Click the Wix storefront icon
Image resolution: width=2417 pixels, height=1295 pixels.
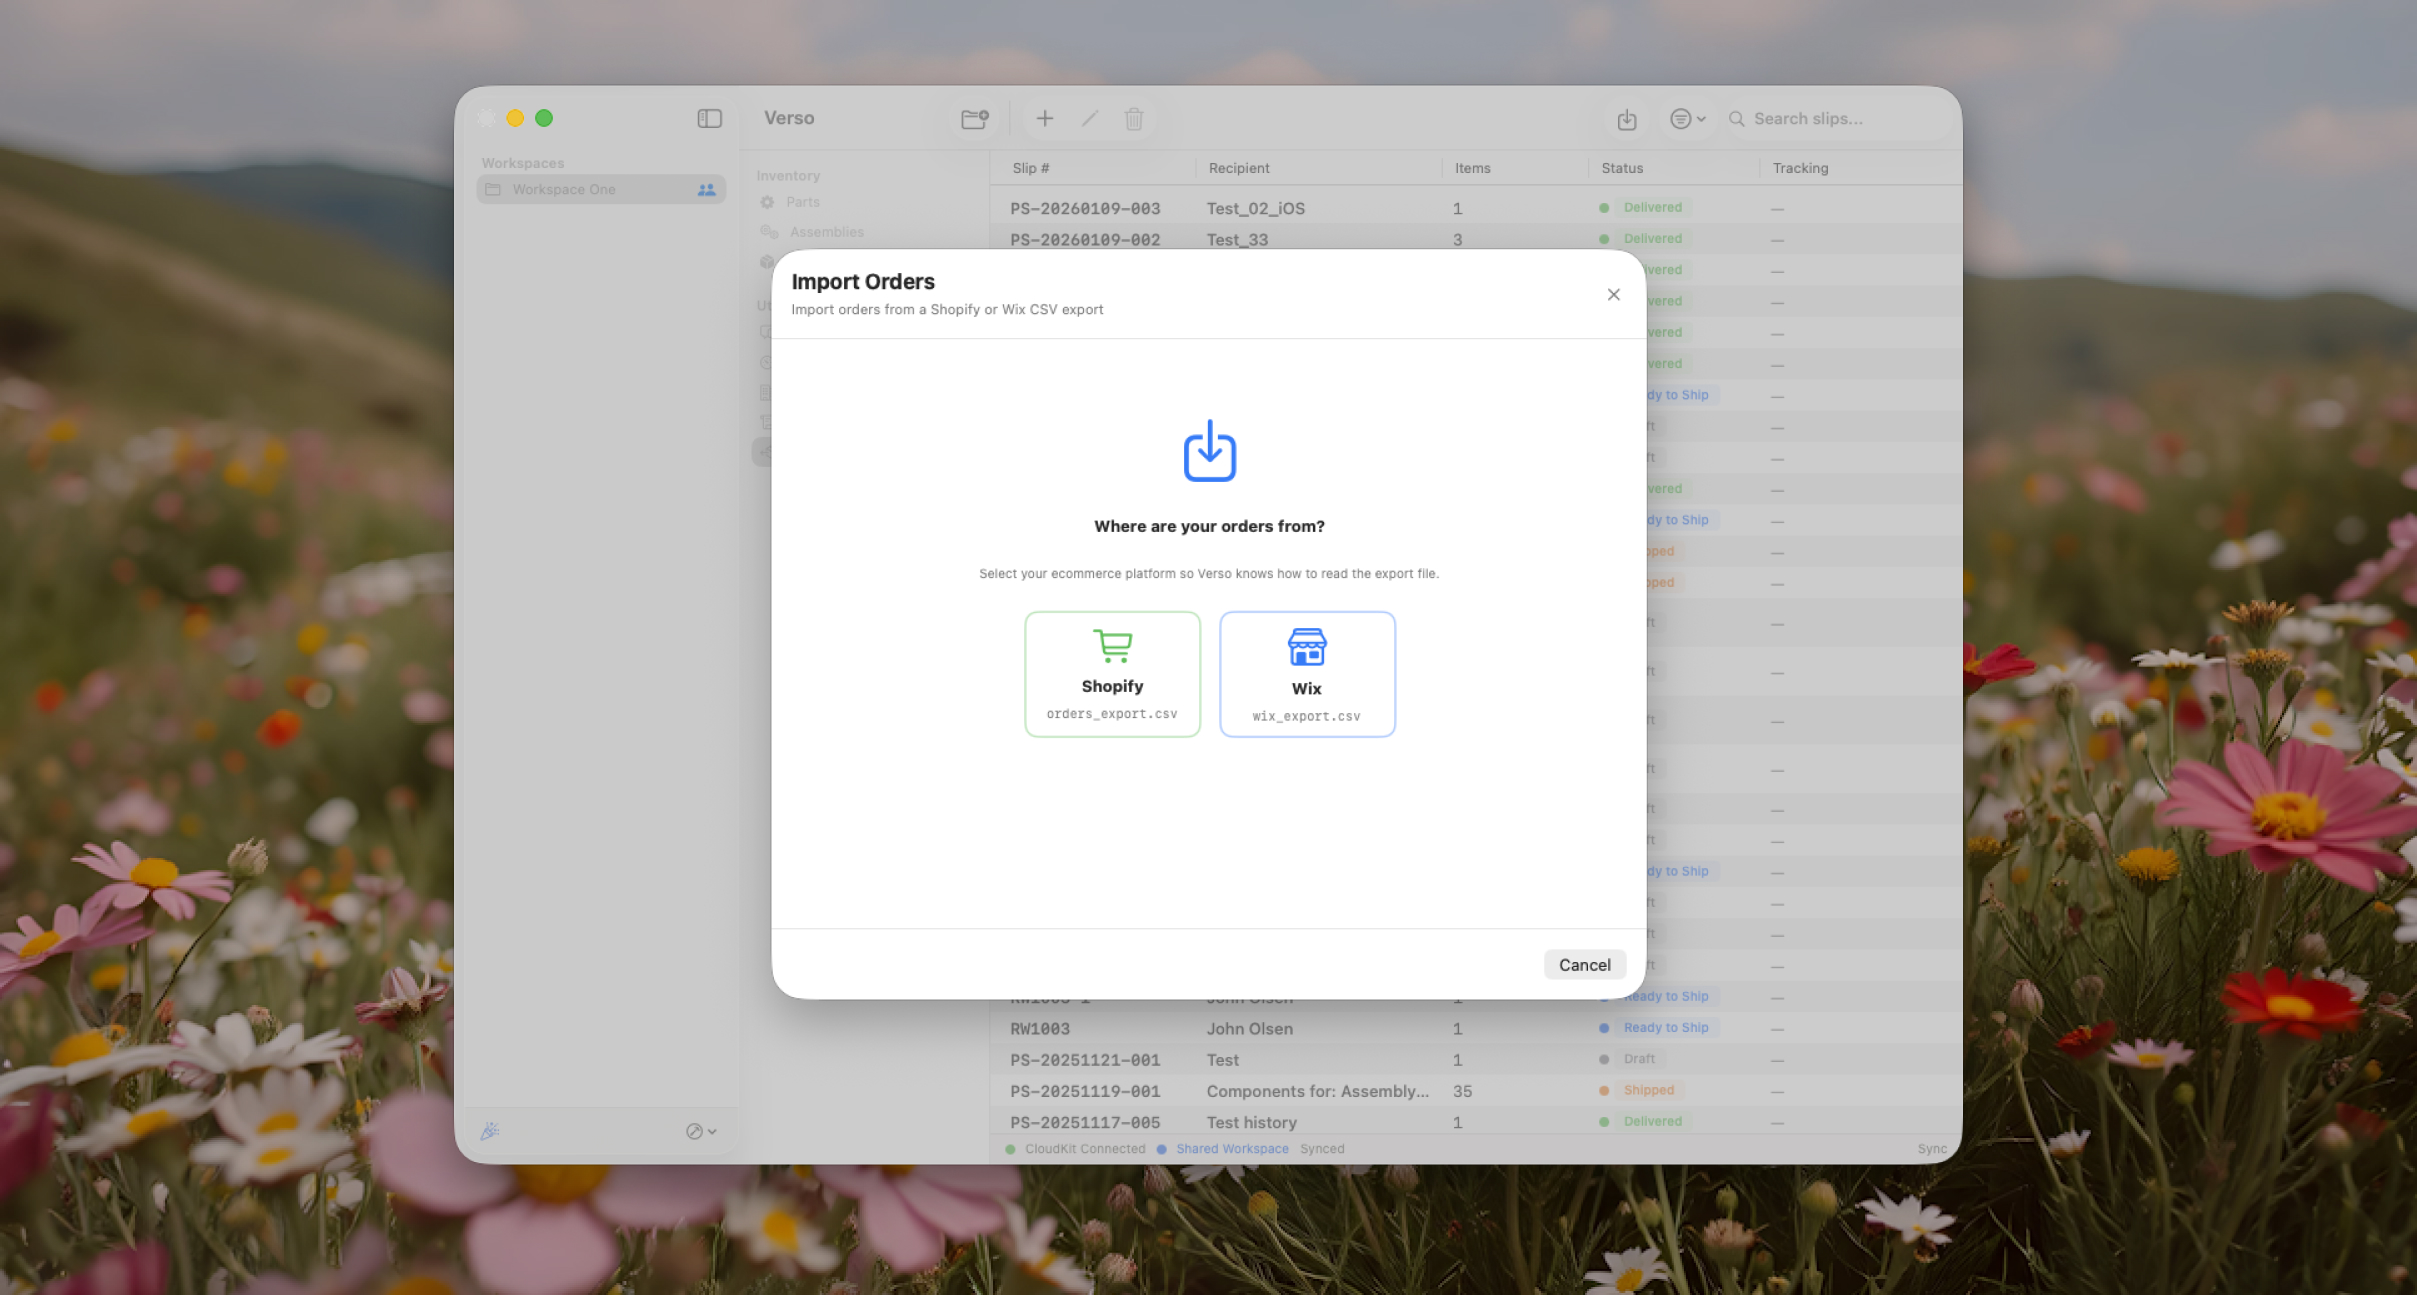point(1306,647)
